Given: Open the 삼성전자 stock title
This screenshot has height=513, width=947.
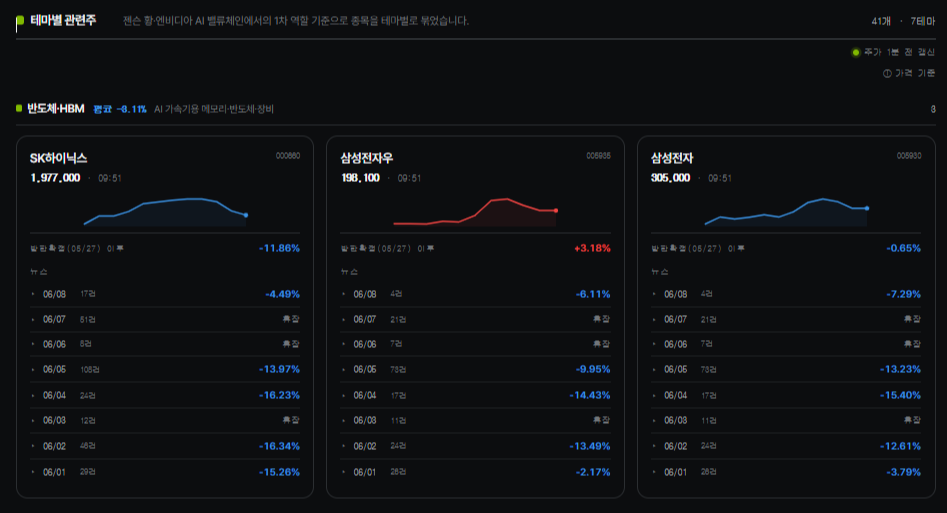Looking at the screenshot, I should click(x=672, y=158).
